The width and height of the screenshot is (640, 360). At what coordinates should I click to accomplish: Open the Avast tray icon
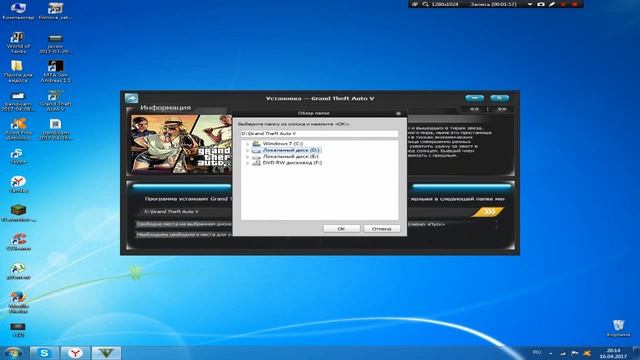pyautogui.click(x=587, y=353)
